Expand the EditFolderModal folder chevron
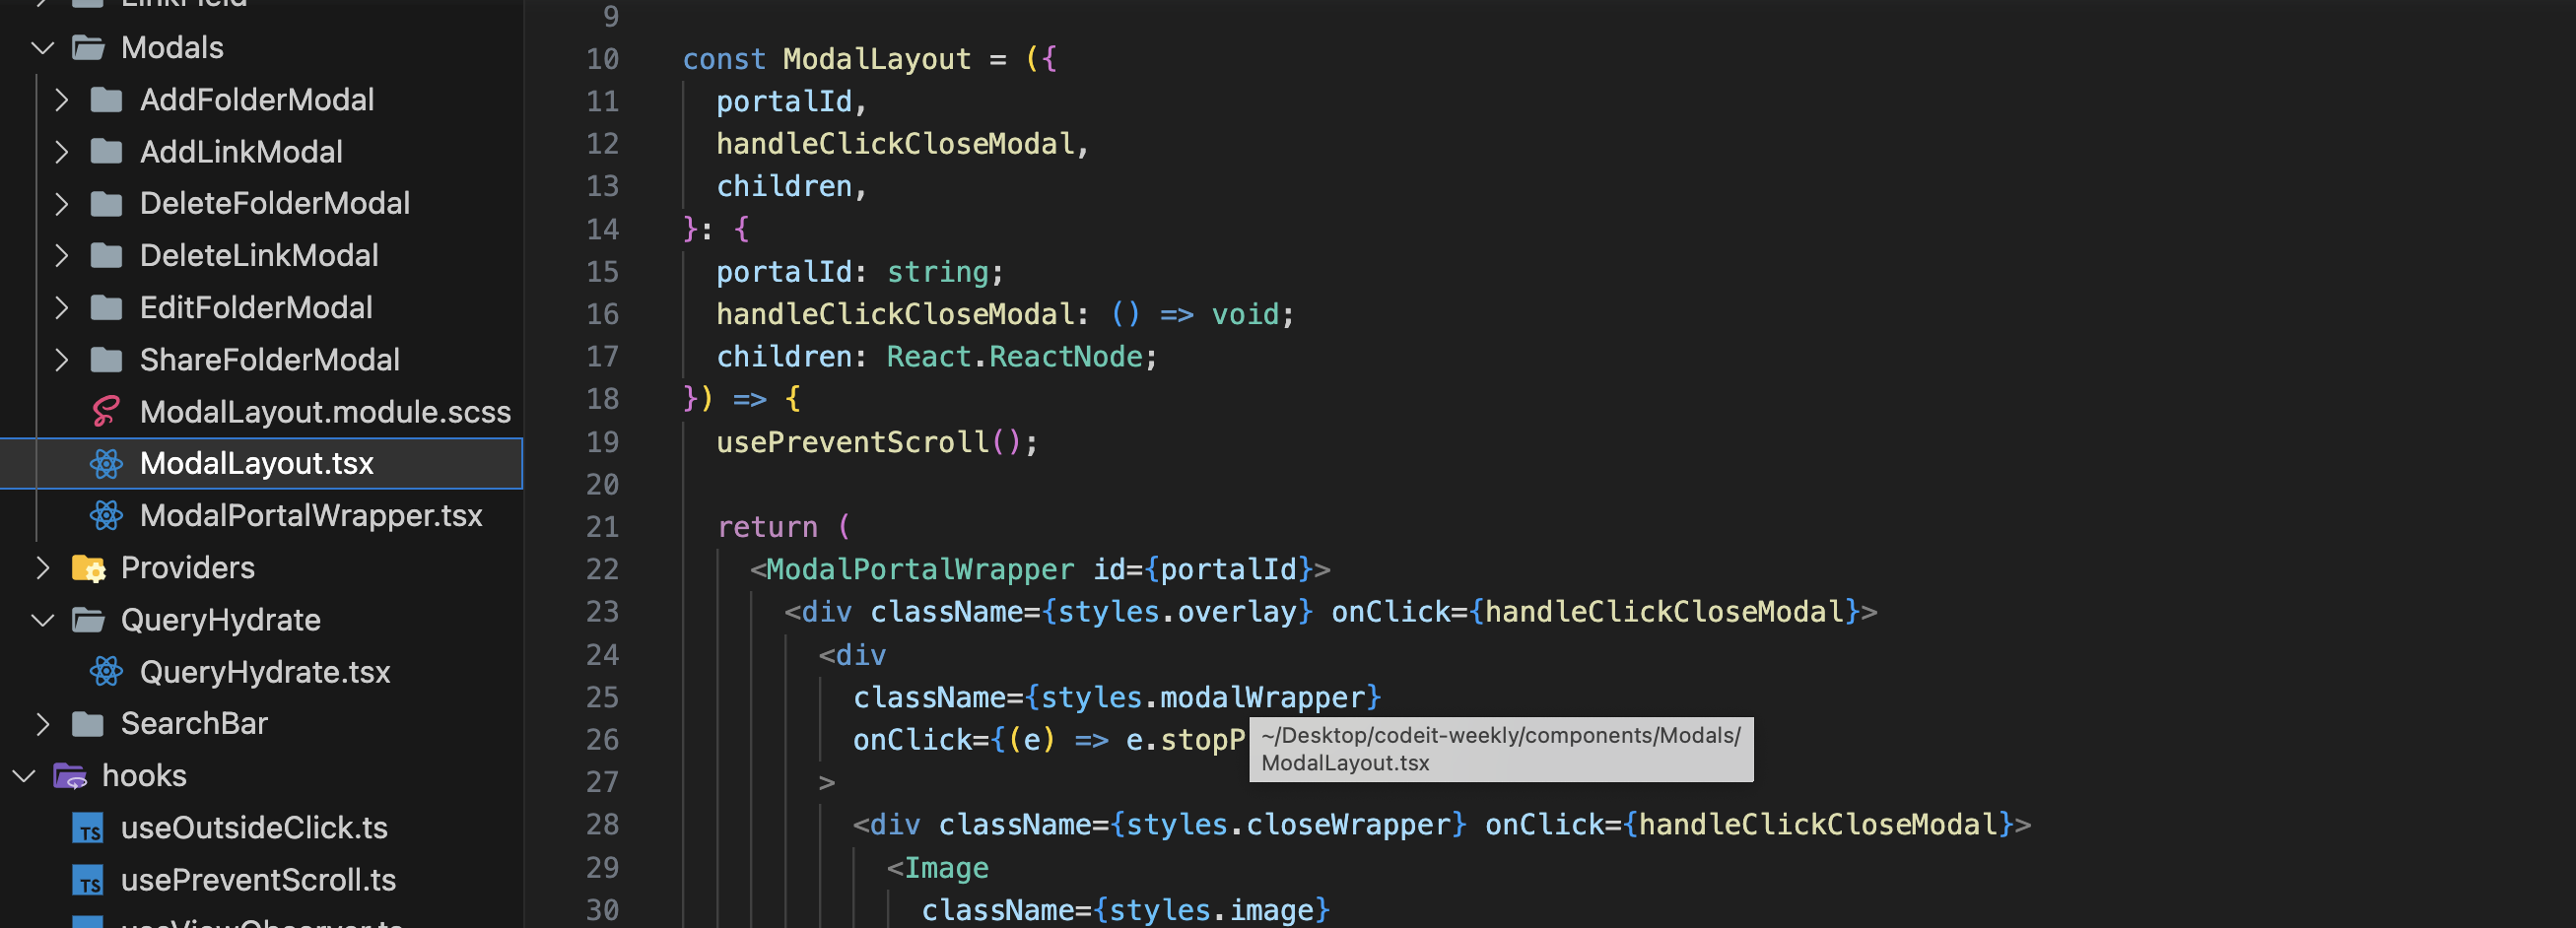This screenshot has width=2576, height=928. click(62, 308)
